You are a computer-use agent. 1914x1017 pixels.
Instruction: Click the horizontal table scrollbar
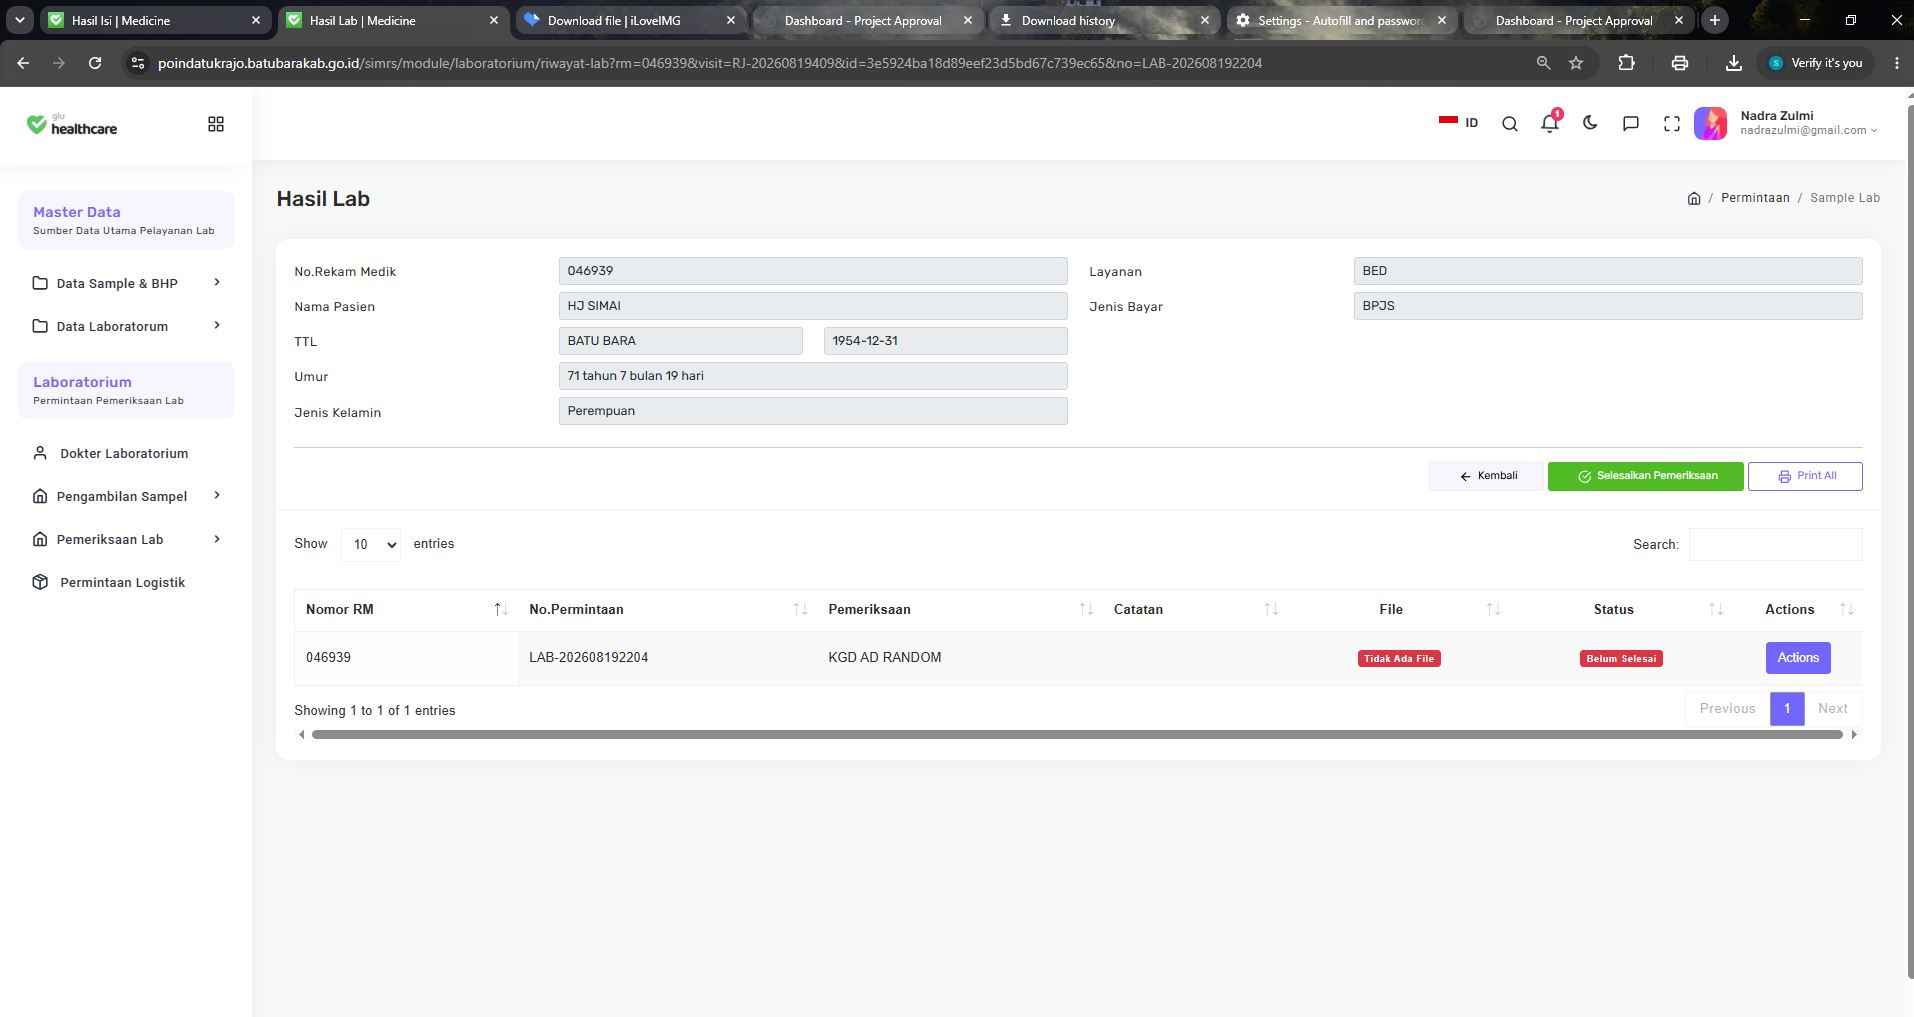click(x=1077, y=734)
